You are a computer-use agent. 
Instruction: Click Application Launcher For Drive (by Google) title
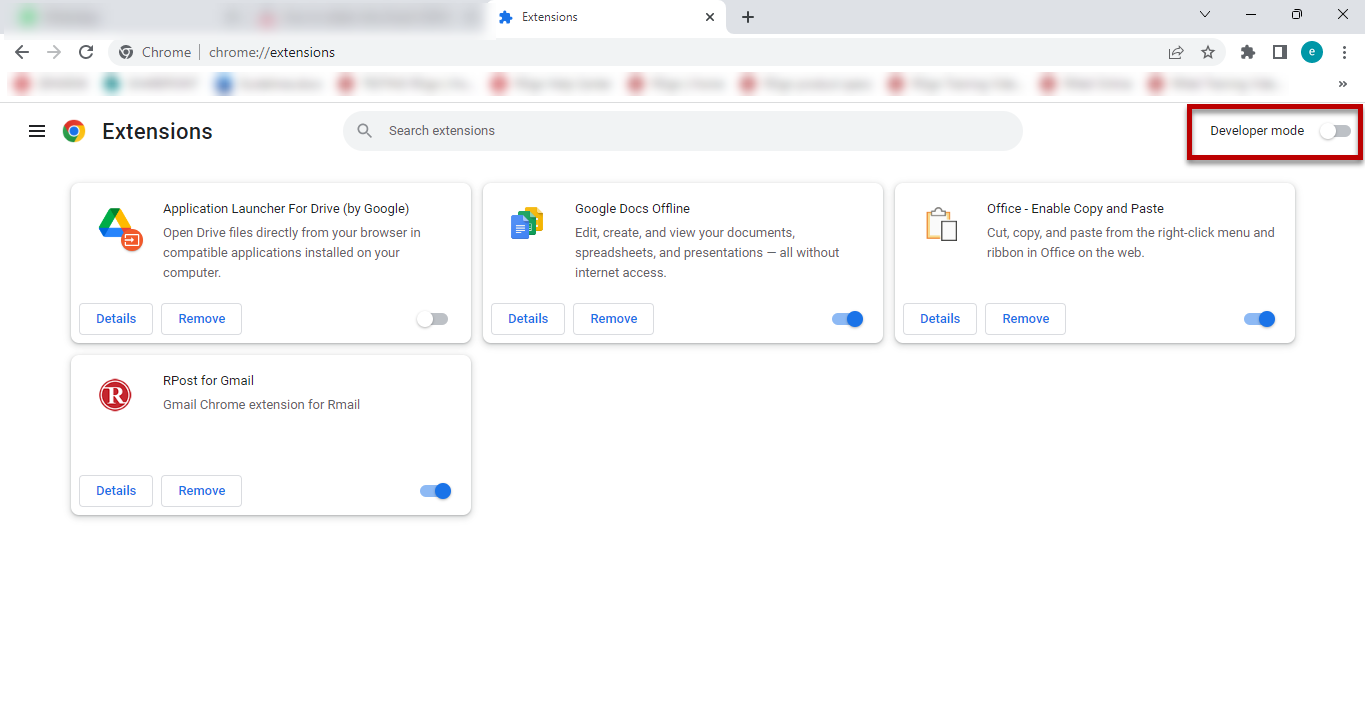coord(286,209)
